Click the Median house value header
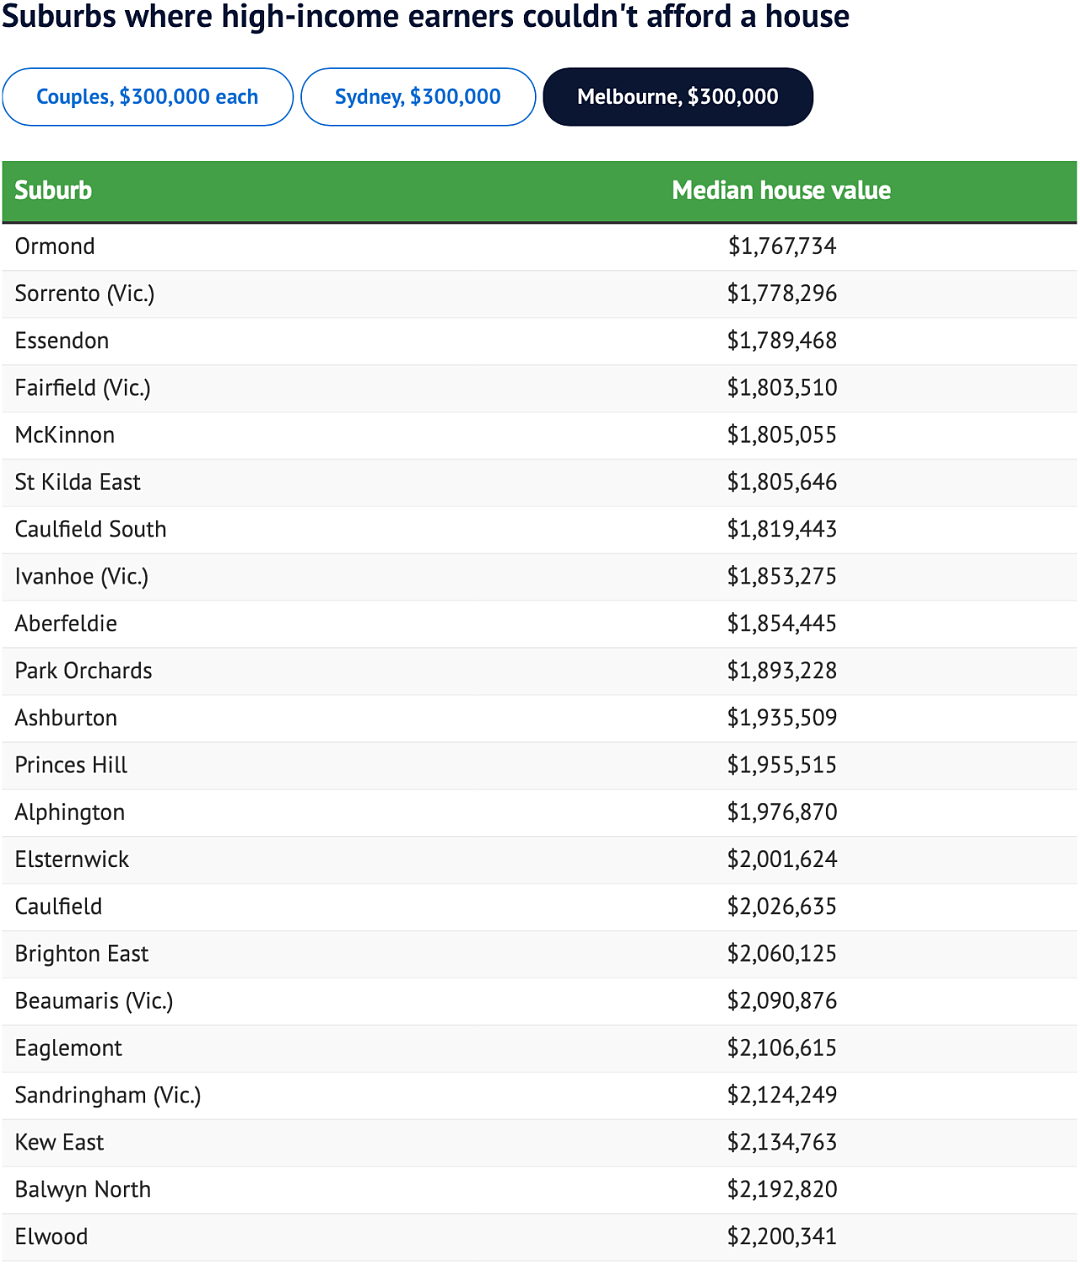This screenshot has height=1266, width=1080. coord(781,190)
